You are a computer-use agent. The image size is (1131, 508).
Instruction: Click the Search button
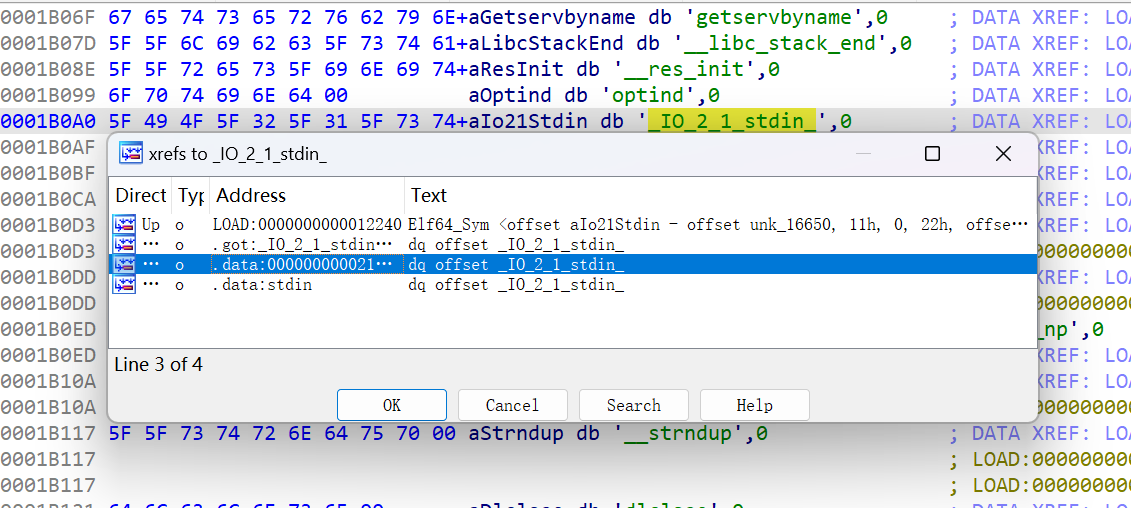(x=633, y=405)
